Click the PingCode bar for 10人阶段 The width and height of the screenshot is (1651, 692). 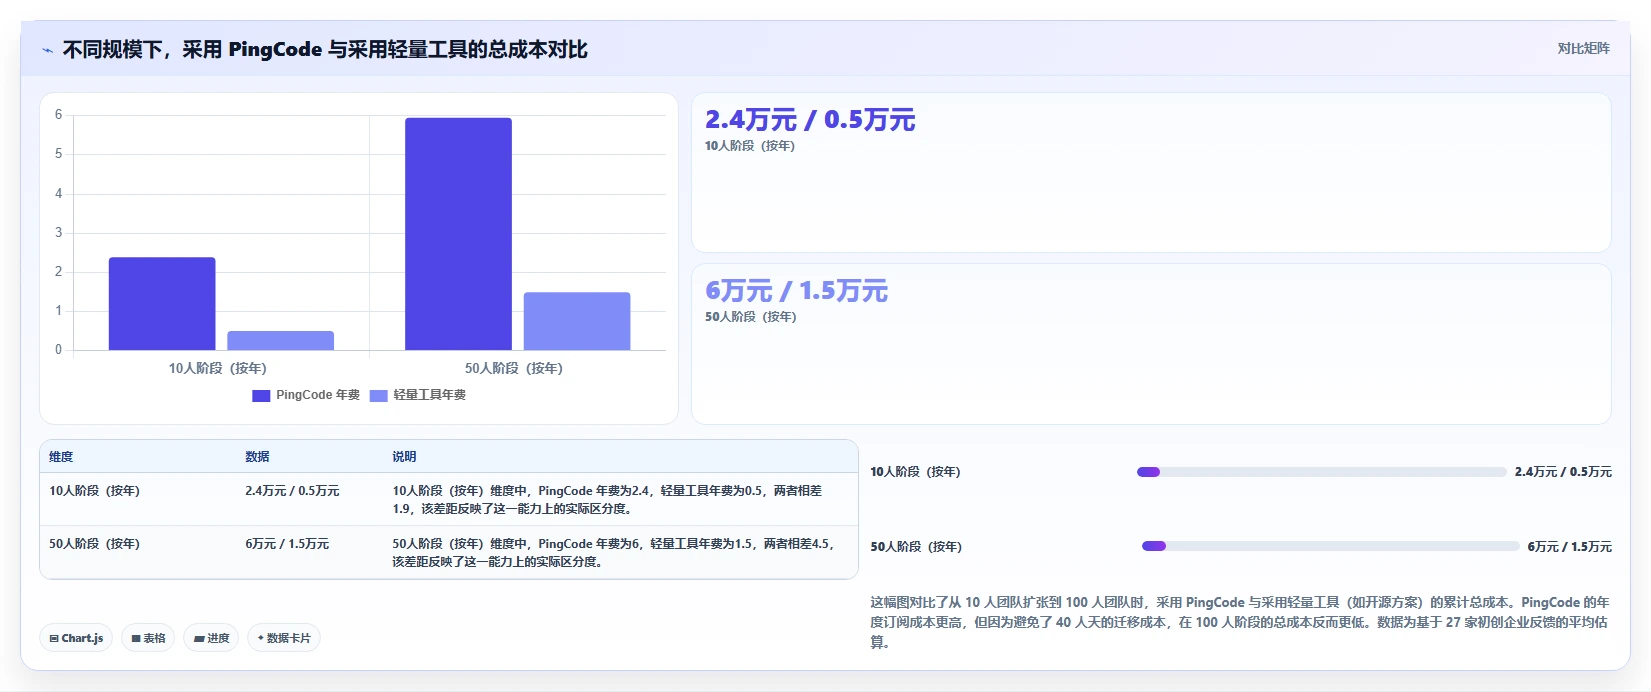(162, 303)
